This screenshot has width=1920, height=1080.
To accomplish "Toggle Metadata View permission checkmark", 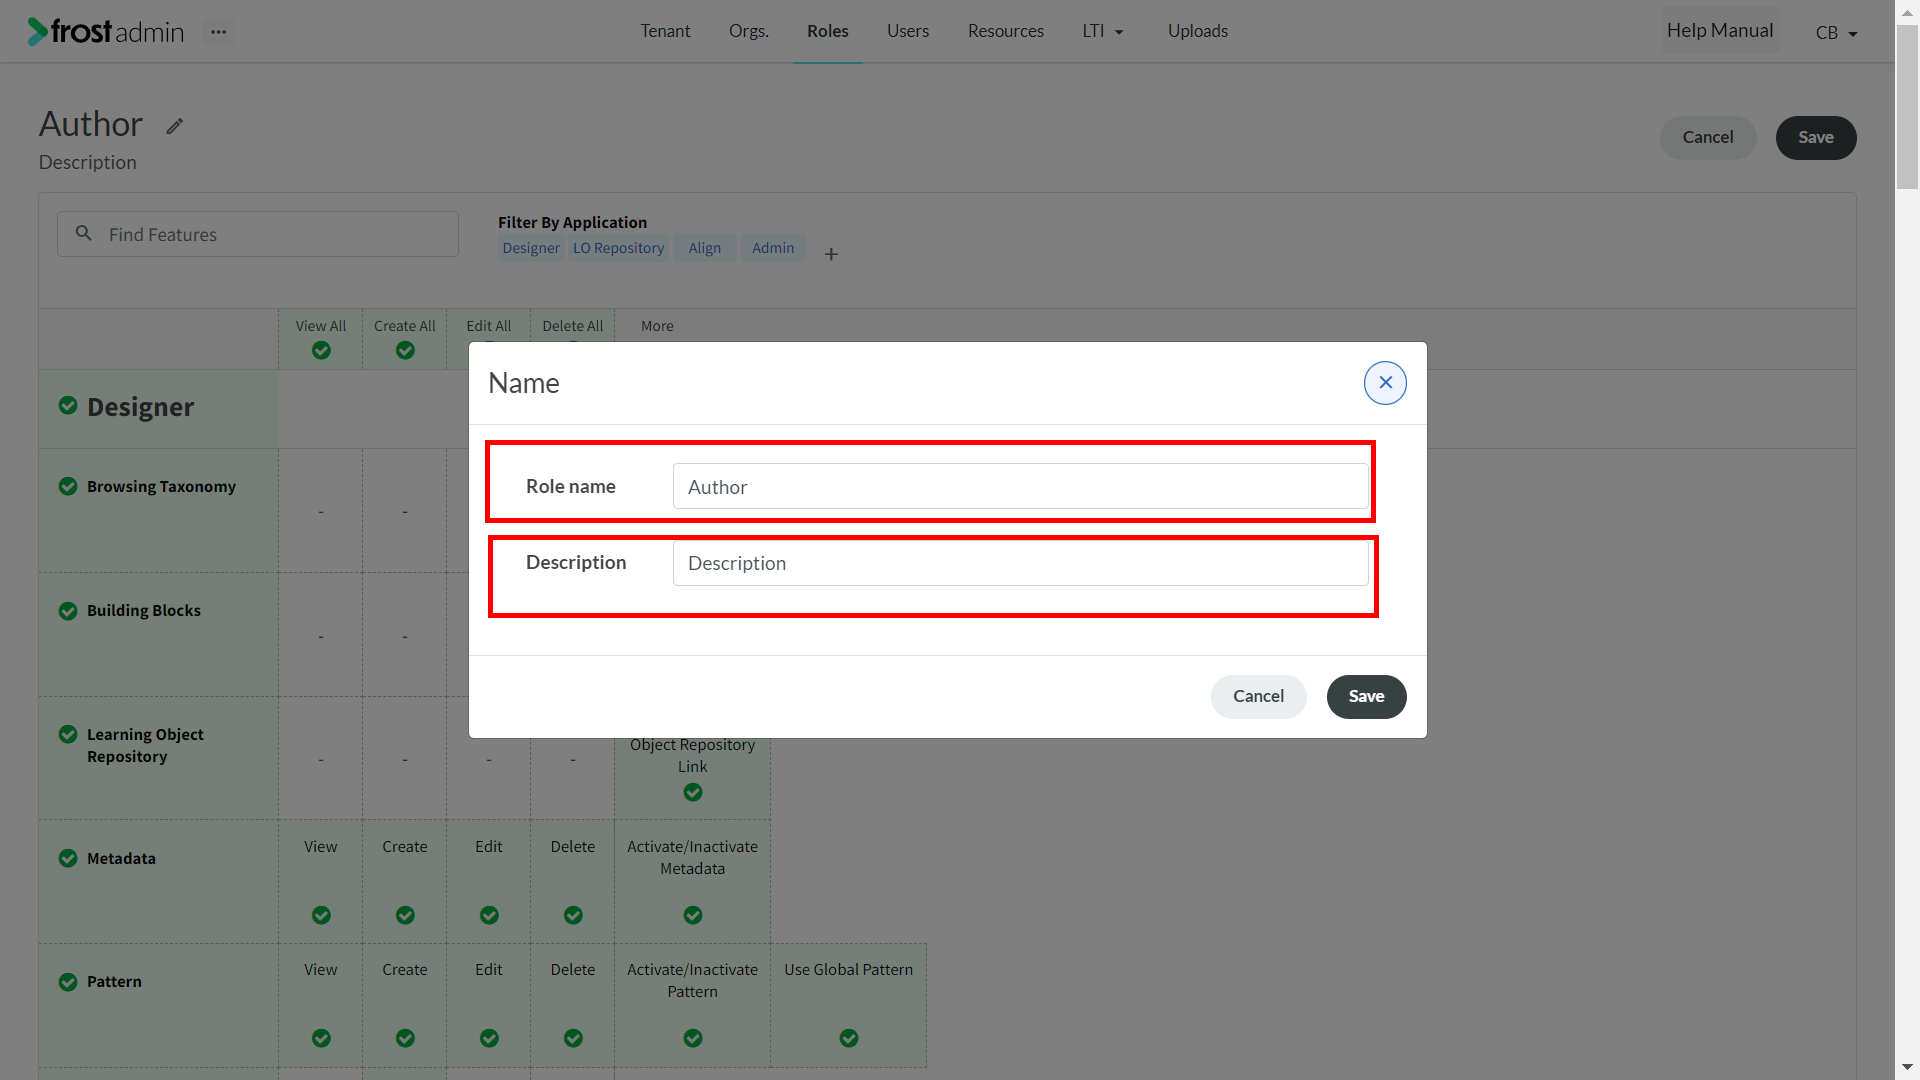I will [x=321, y=915].
